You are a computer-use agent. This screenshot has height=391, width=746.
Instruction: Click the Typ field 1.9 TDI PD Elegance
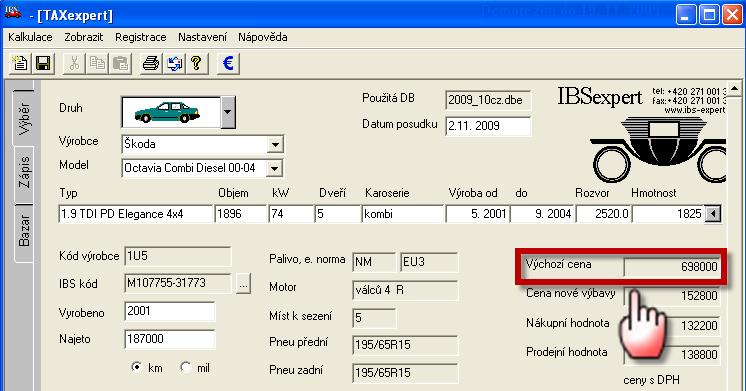(x=136, y=214)
